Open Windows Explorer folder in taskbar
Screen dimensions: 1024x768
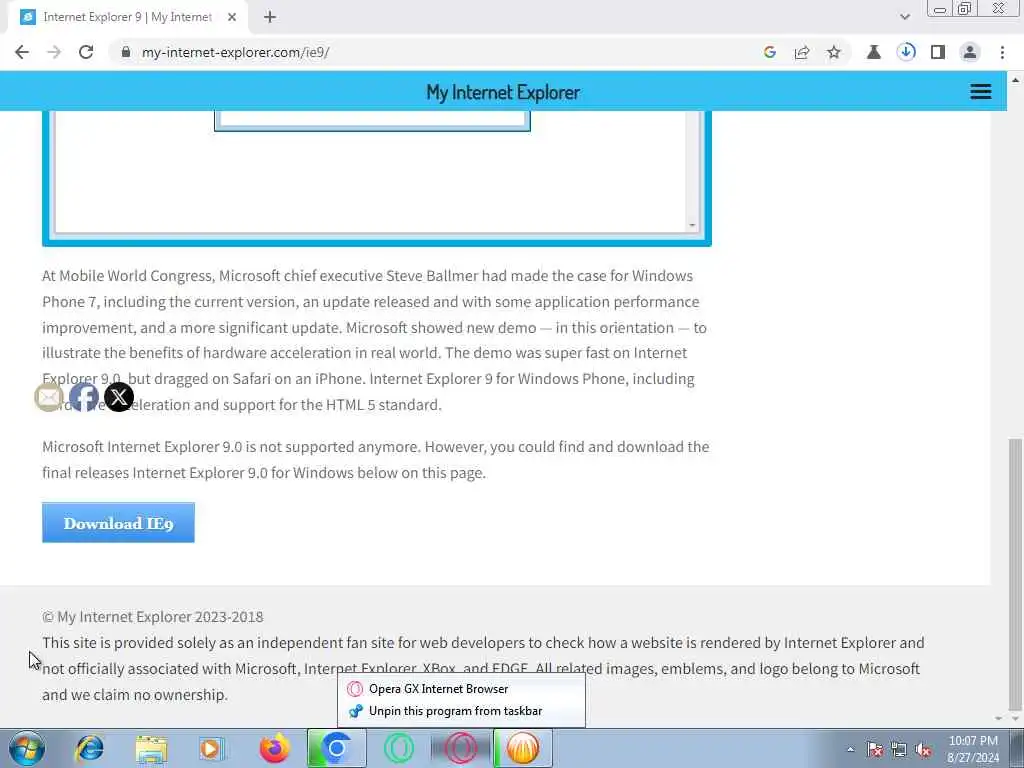(152, 748)
